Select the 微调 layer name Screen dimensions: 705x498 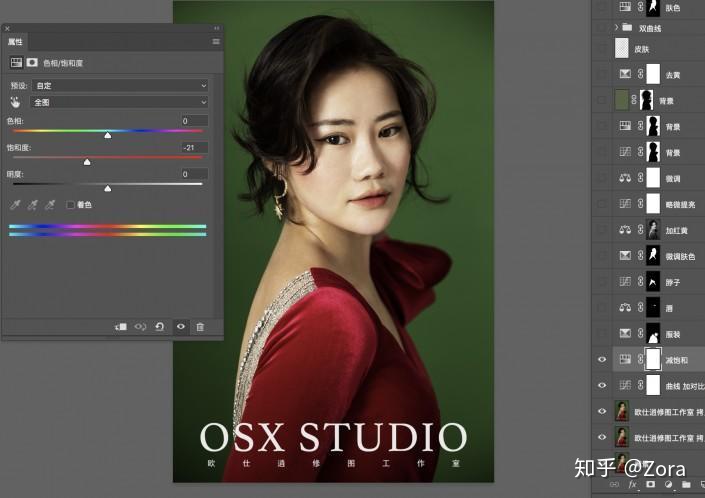[x=673, y=178]
